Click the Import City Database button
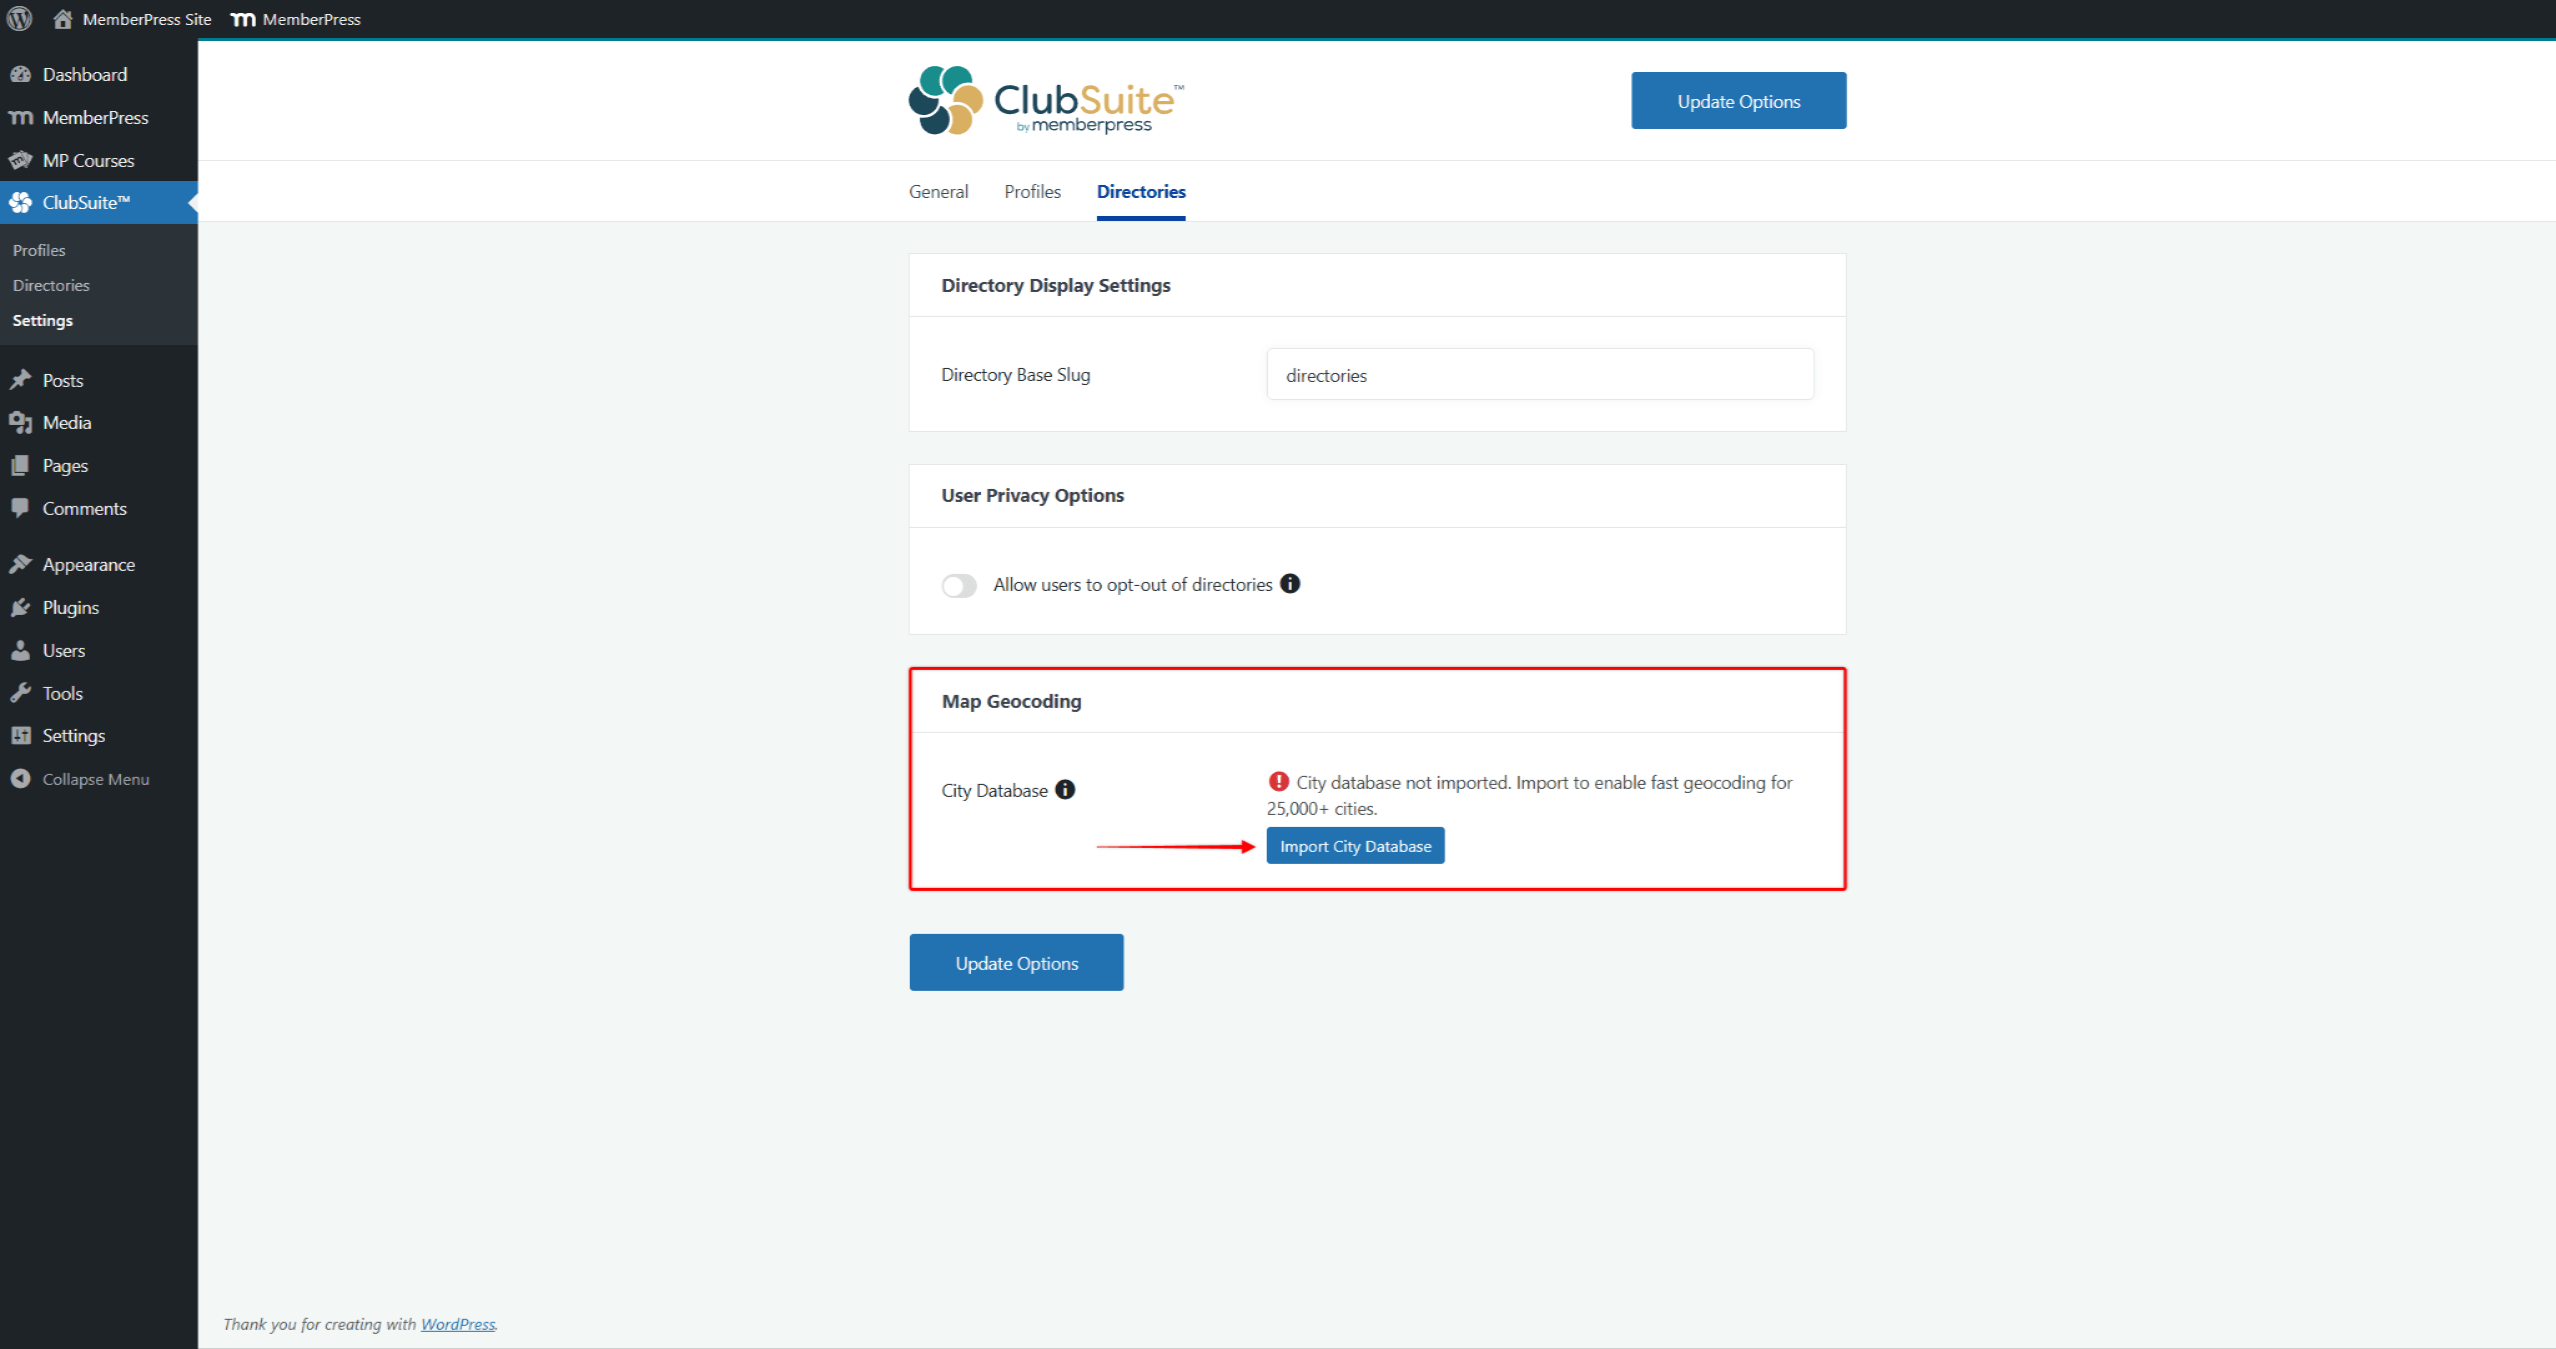This screenshot has height=1349, width=2556. pyautogui.click(x=1355, y=846)
